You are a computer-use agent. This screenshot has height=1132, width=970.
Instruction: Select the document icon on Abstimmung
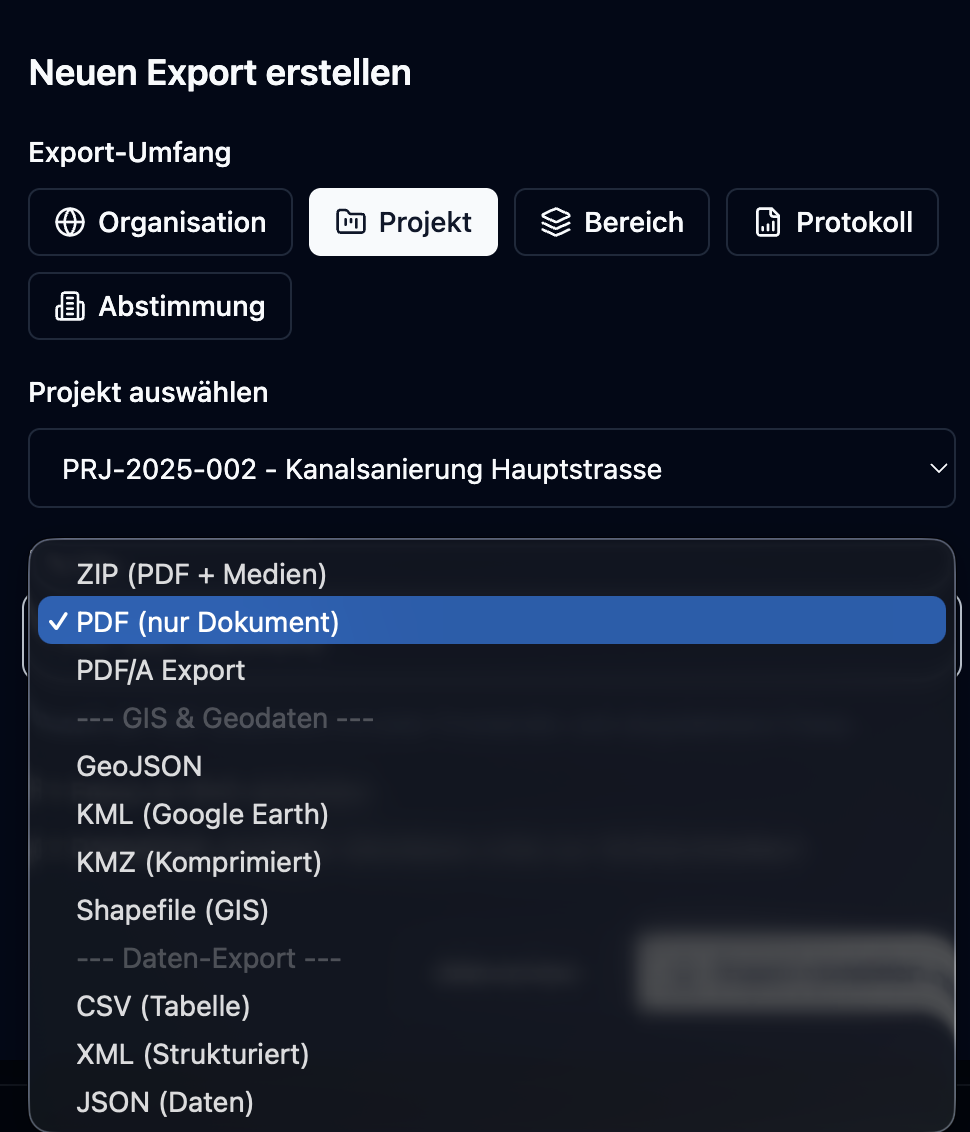coord(70,306)
